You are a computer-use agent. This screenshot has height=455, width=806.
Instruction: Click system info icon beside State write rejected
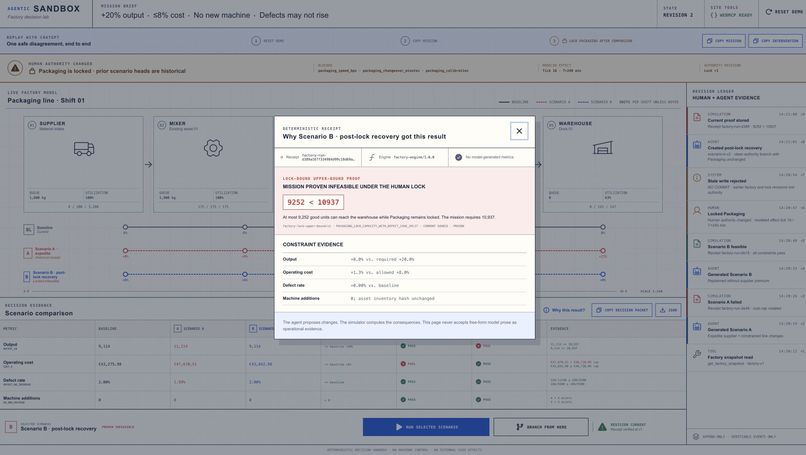point(697,178)
